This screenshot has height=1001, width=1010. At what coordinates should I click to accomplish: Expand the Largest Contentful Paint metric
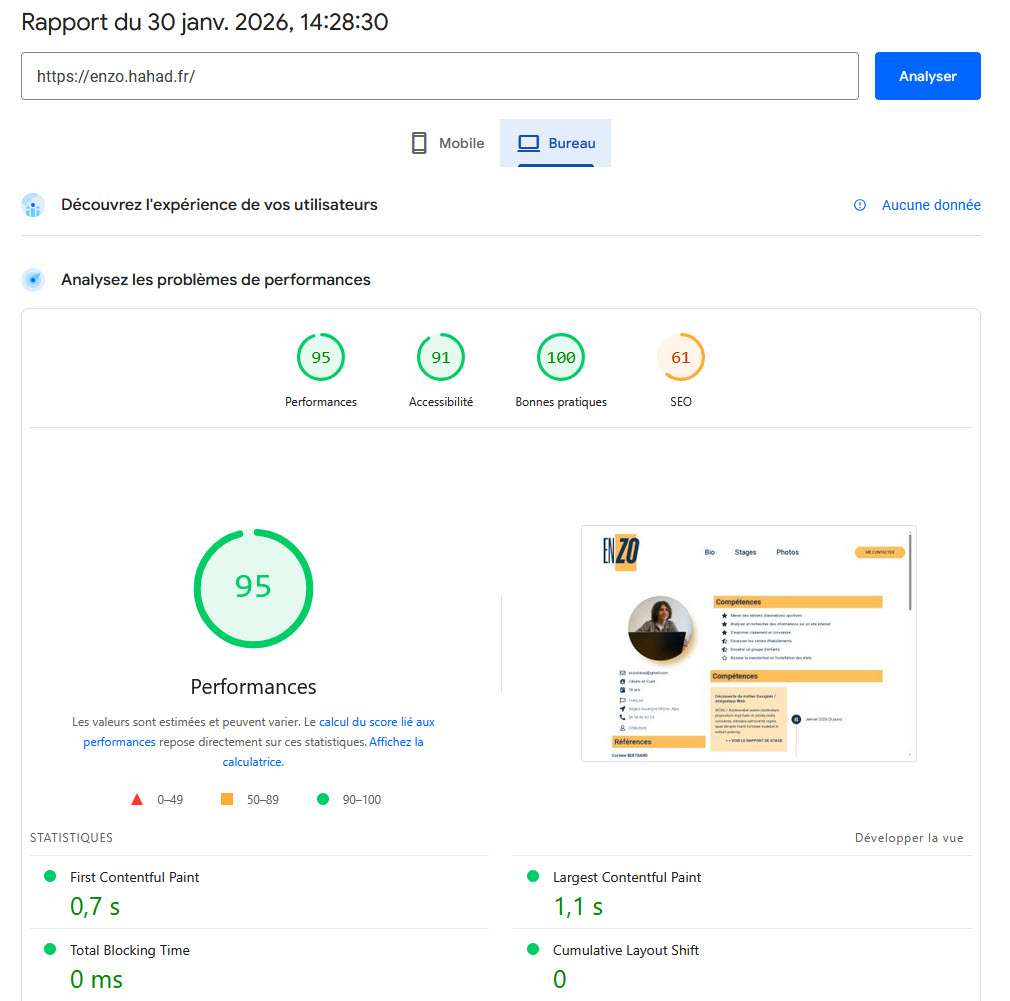(x=627, y=877)
